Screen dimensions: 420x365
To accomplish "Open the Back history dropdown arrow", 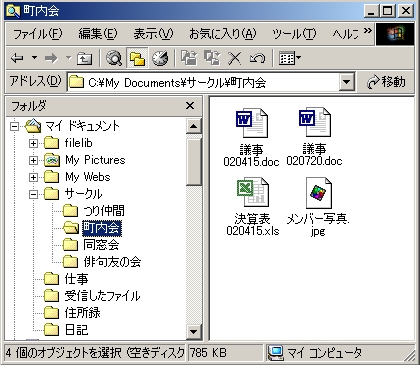I will [34, 58].
